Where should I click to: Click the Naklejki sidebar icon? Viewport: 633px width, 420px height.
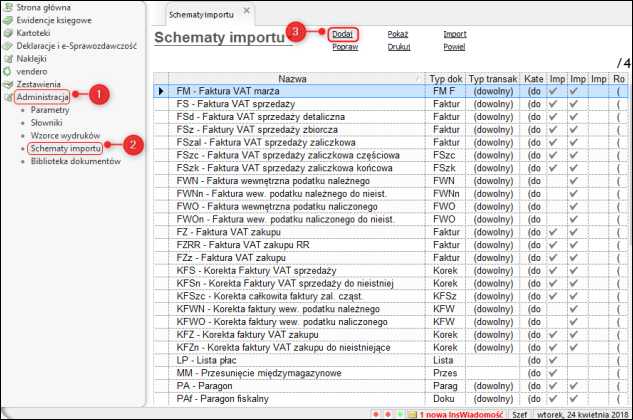[x=8, y=59]
